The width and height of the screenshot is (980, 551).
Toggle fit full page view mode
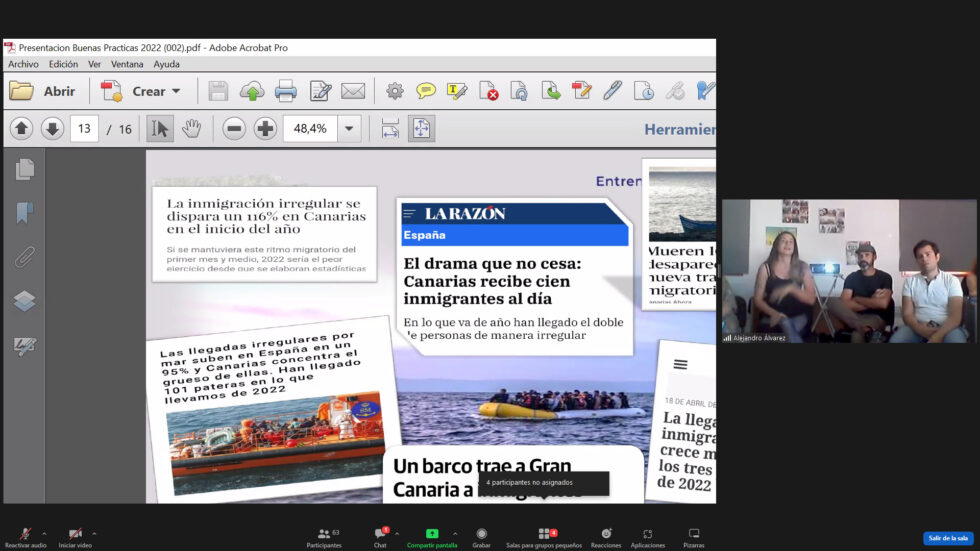click(x=421, y=128)
